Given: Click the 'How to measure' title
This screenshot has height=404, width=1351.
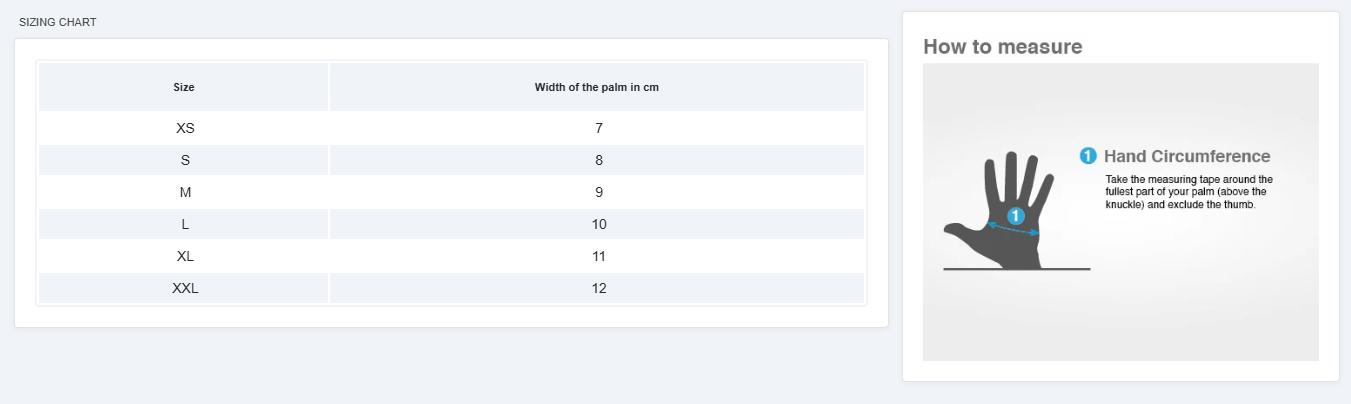Looking at the screenshot, I should (1003, 46).
